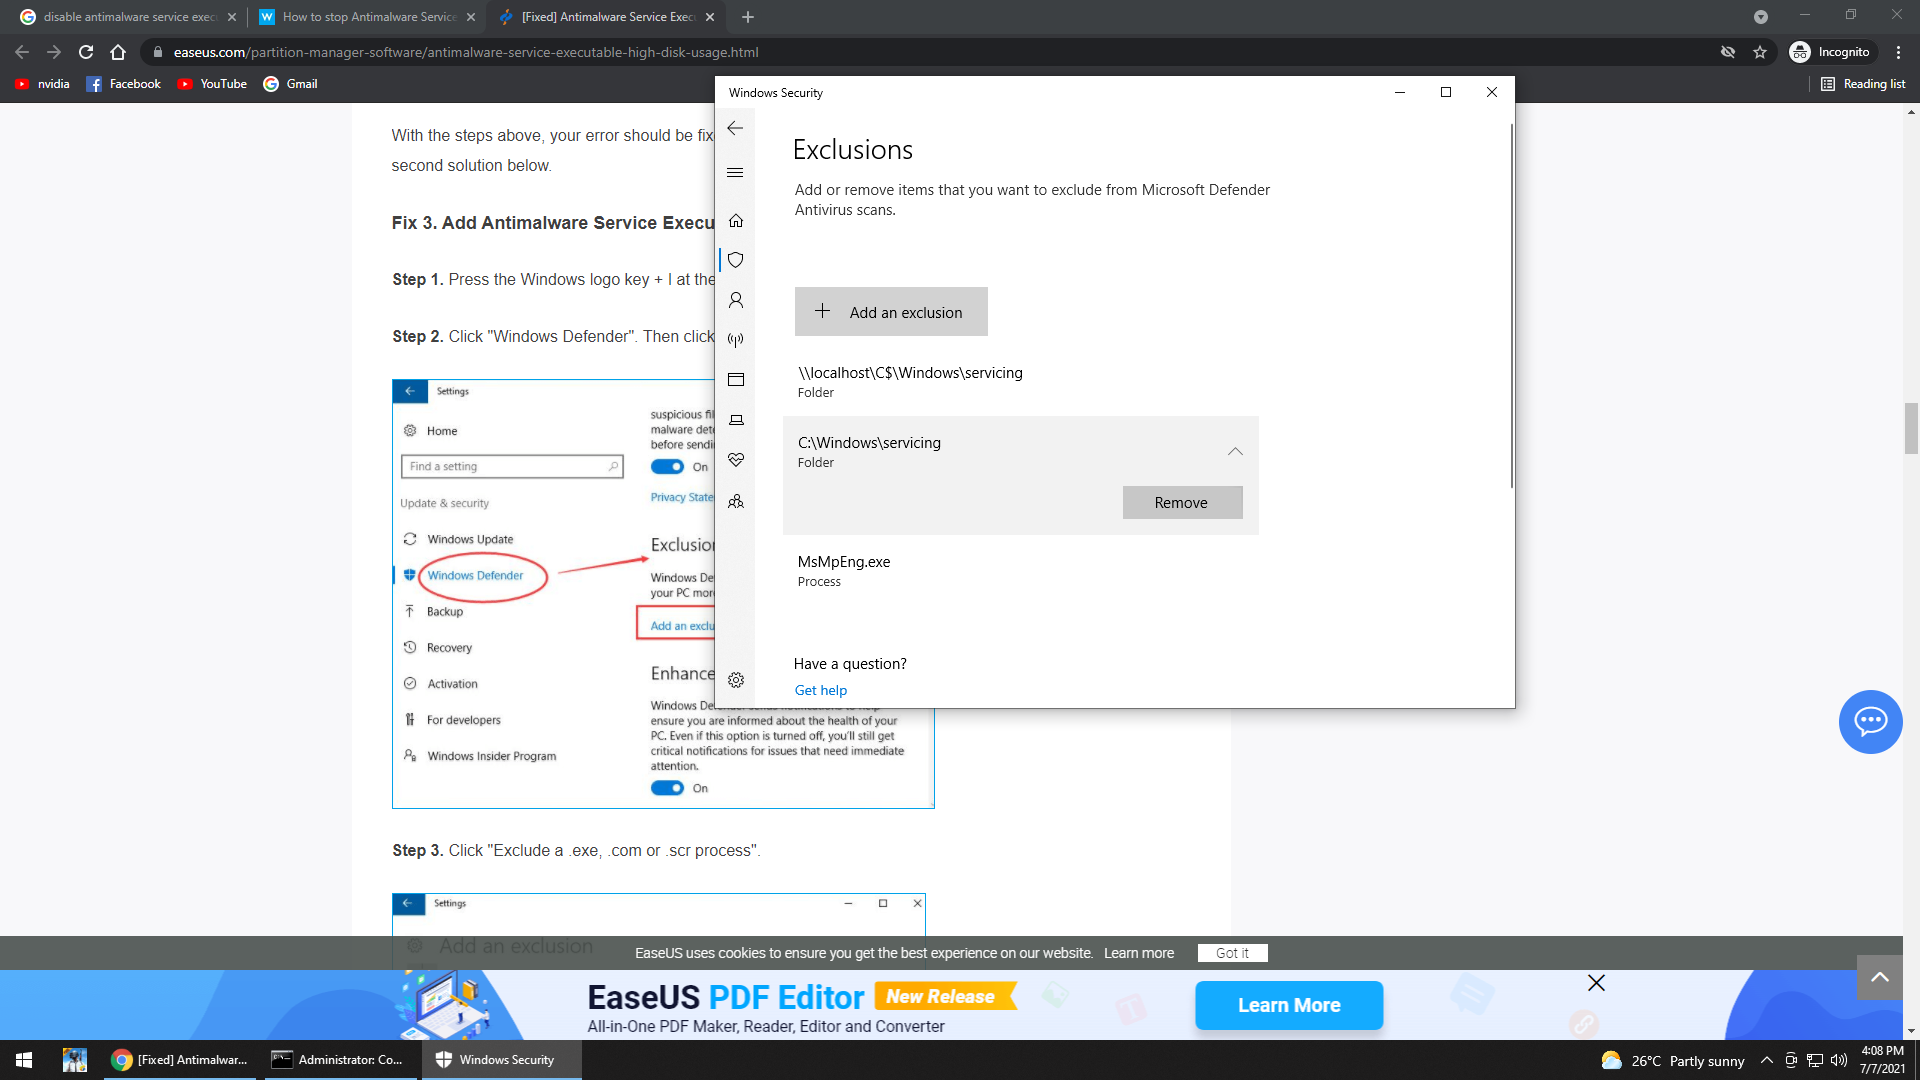Click the Learn More button on PDF Editor ad
This screenshot has width=1920, height=1080.
coord(1289,1005)
